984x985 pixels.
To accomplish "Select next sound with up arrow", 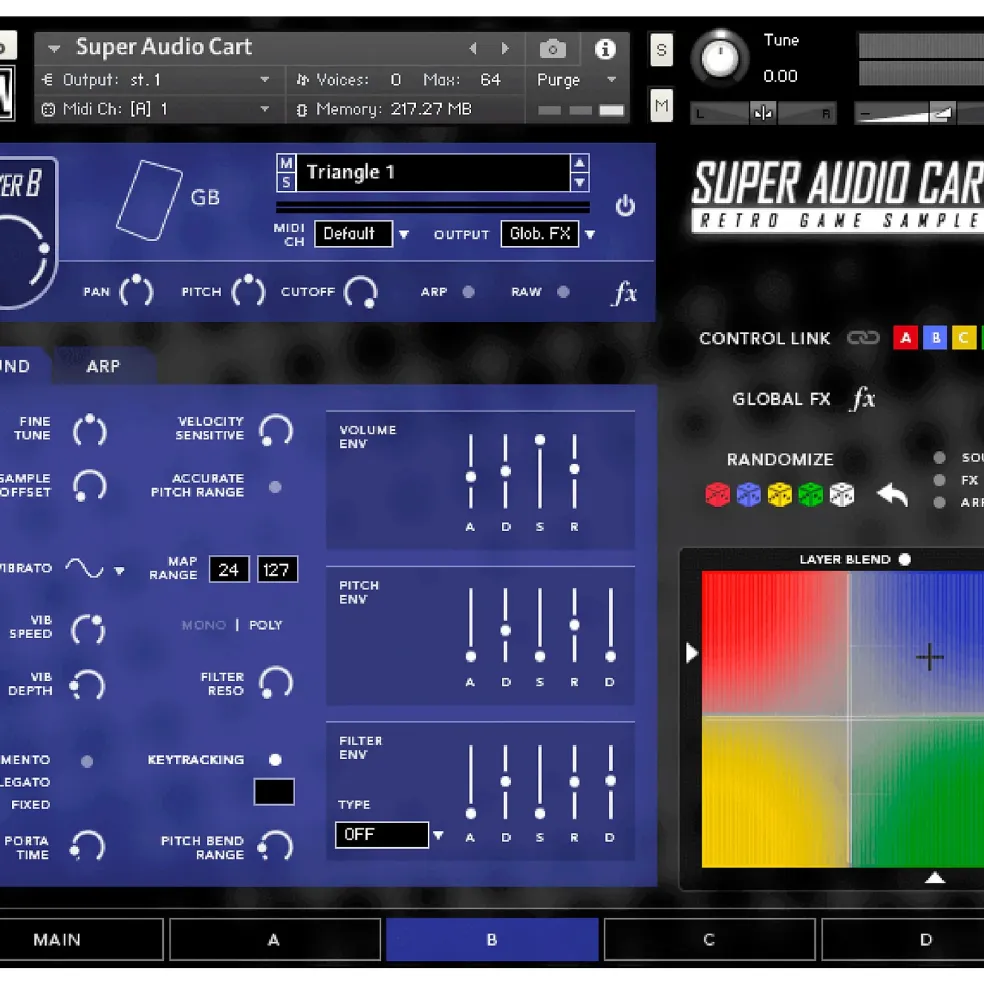I will [x=579, y=163].
